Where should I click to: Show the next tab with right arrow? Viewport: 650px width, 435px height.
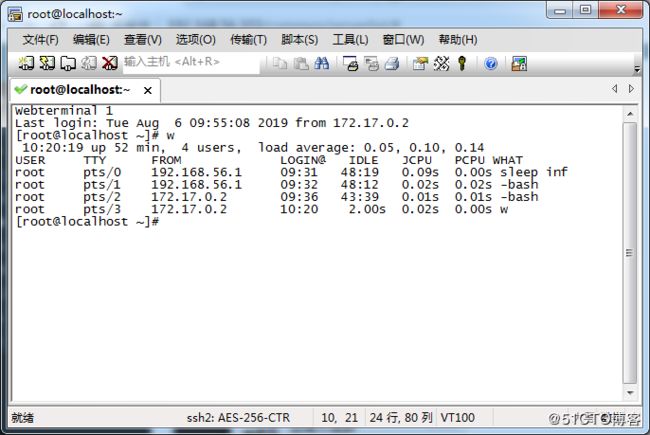coord(631,88)
